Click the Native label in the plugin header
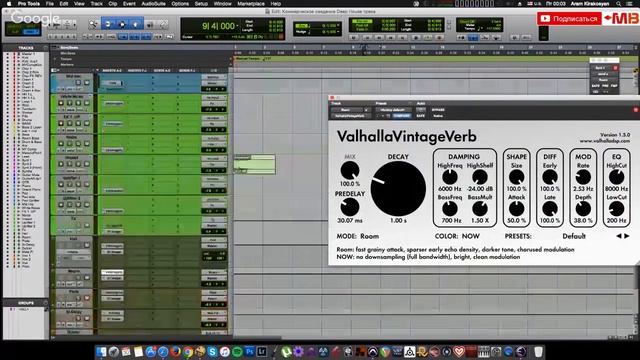 pos(438,116)
